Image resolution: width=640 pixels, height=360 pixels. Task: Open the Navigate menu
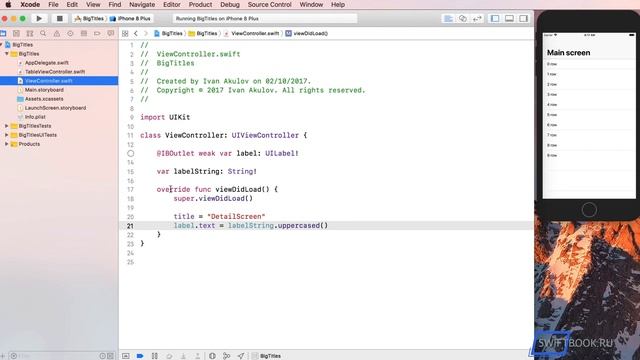(x=142, y=4)
